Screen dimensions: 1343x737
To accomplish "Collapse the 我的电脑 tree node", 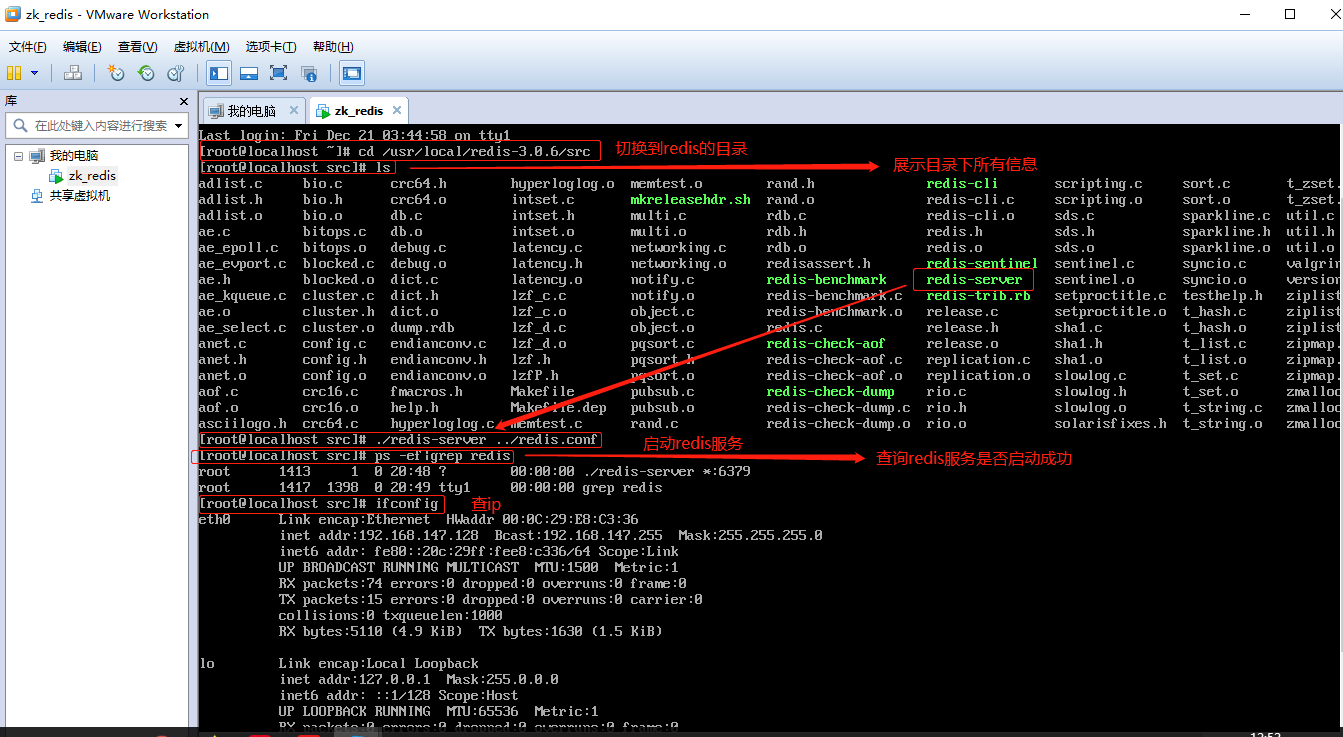I will pos(17,156).
